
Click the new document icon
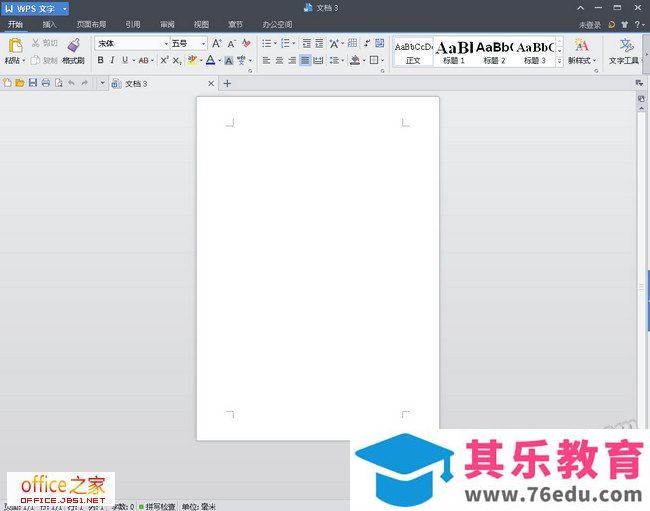[x=7, y=83]
